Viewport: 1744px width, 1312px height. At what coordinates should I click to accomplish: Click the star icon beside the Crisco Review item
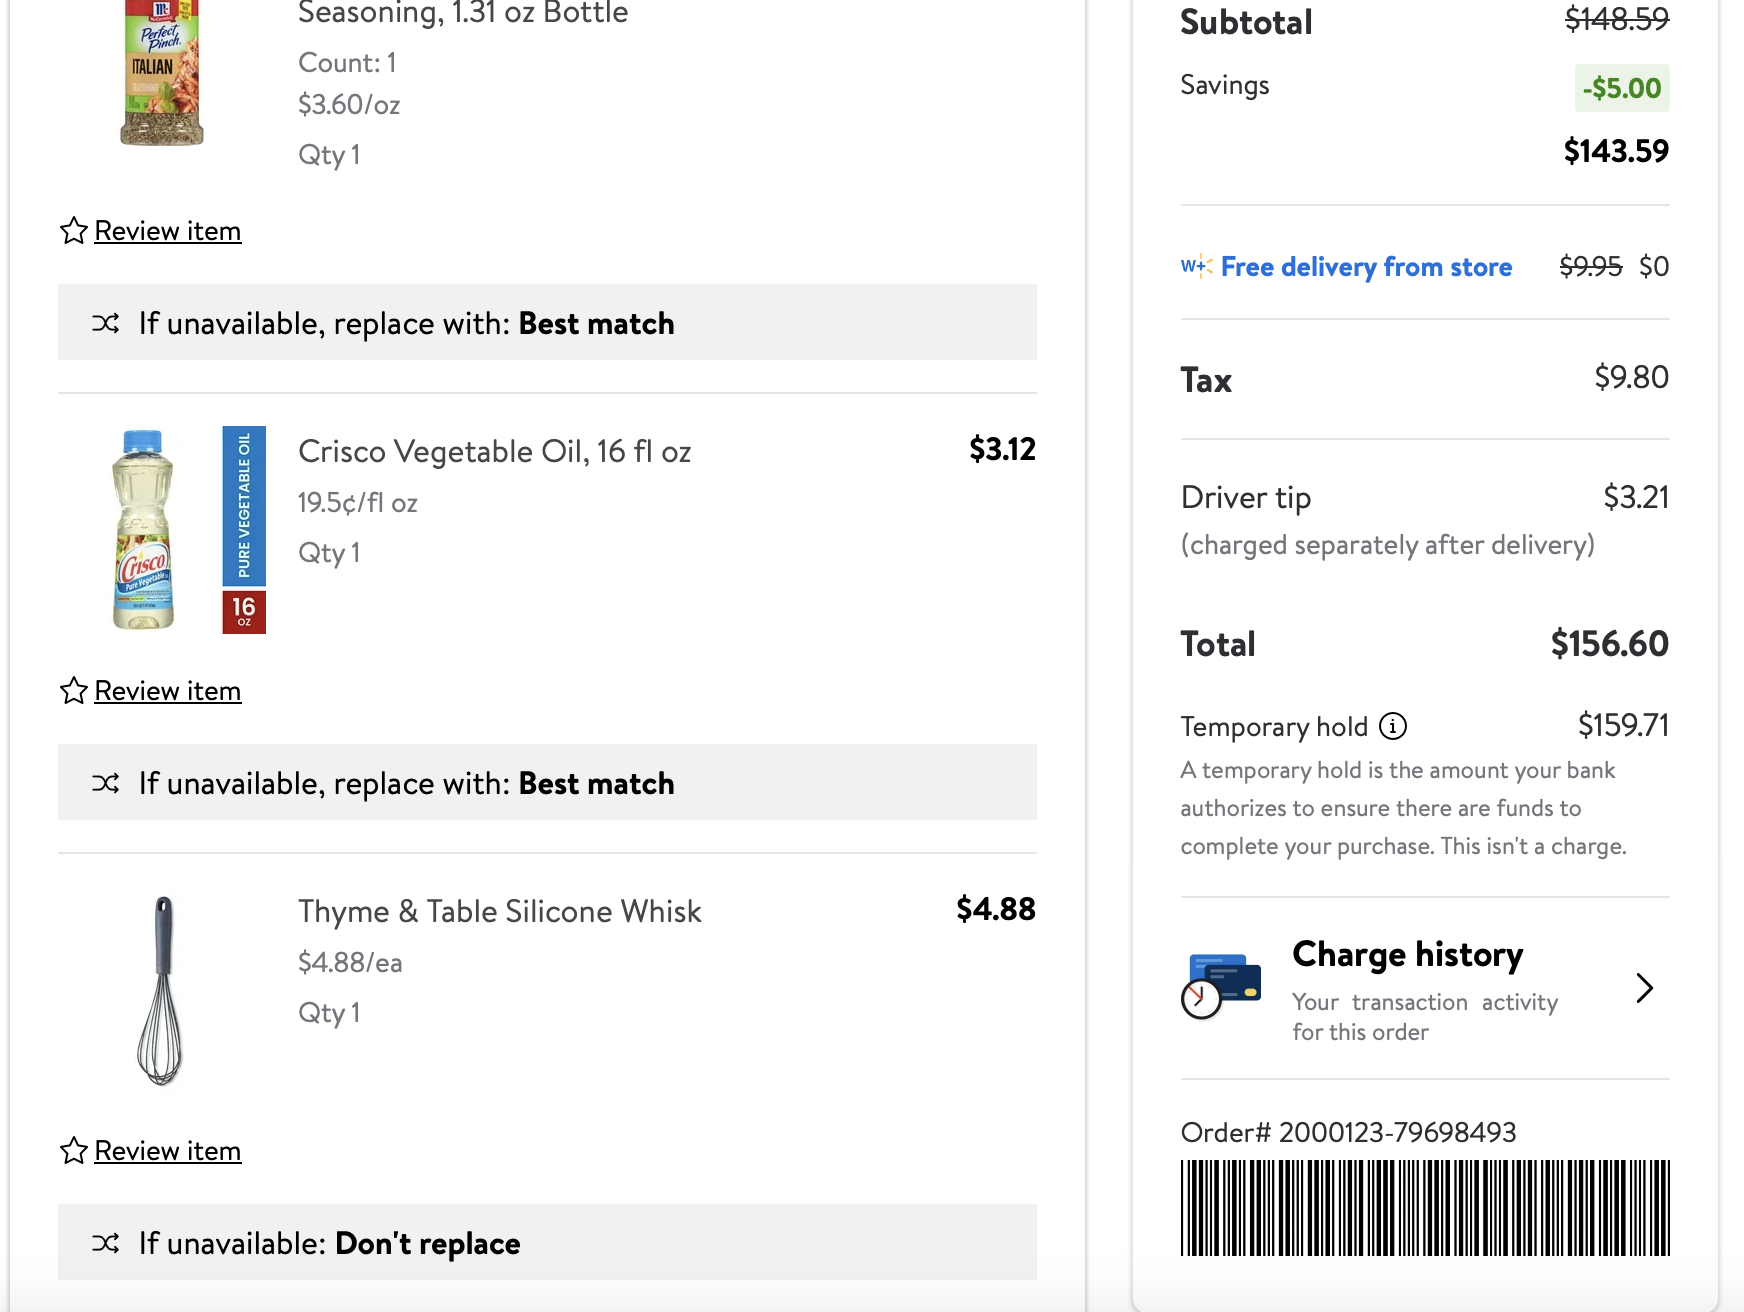pos(73,691)
